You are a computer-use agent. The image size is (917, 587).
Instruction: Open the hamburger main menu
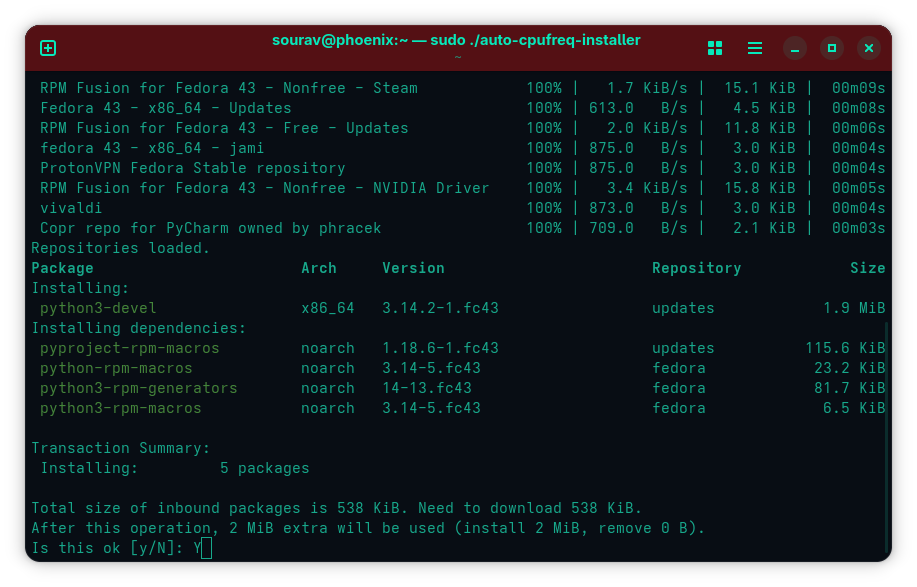coord(755,48)
